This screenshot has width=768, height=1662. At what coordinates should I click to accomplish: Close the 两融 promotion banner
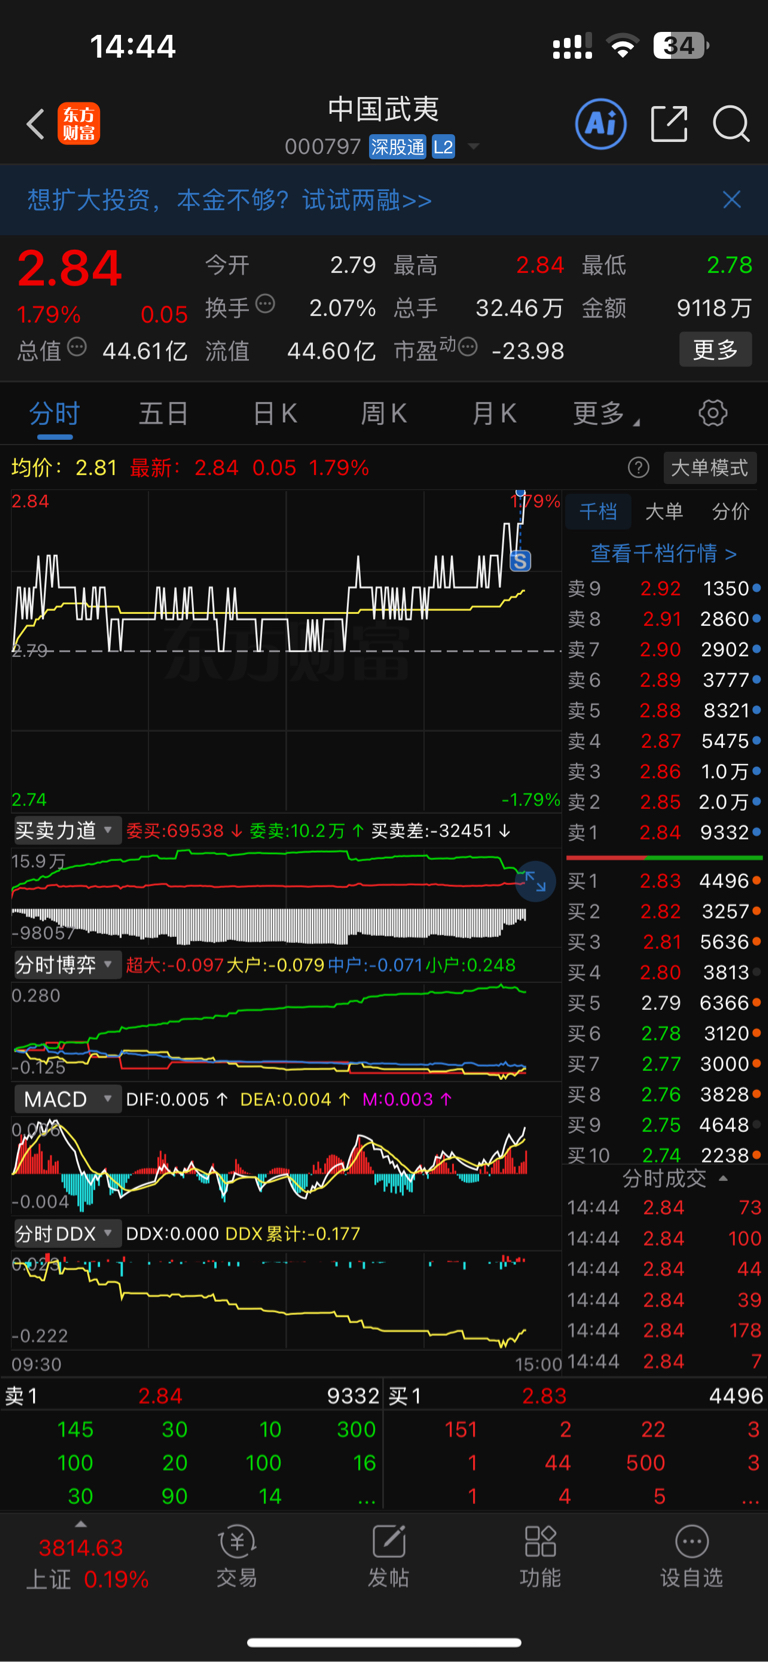(x=732, y=200)
